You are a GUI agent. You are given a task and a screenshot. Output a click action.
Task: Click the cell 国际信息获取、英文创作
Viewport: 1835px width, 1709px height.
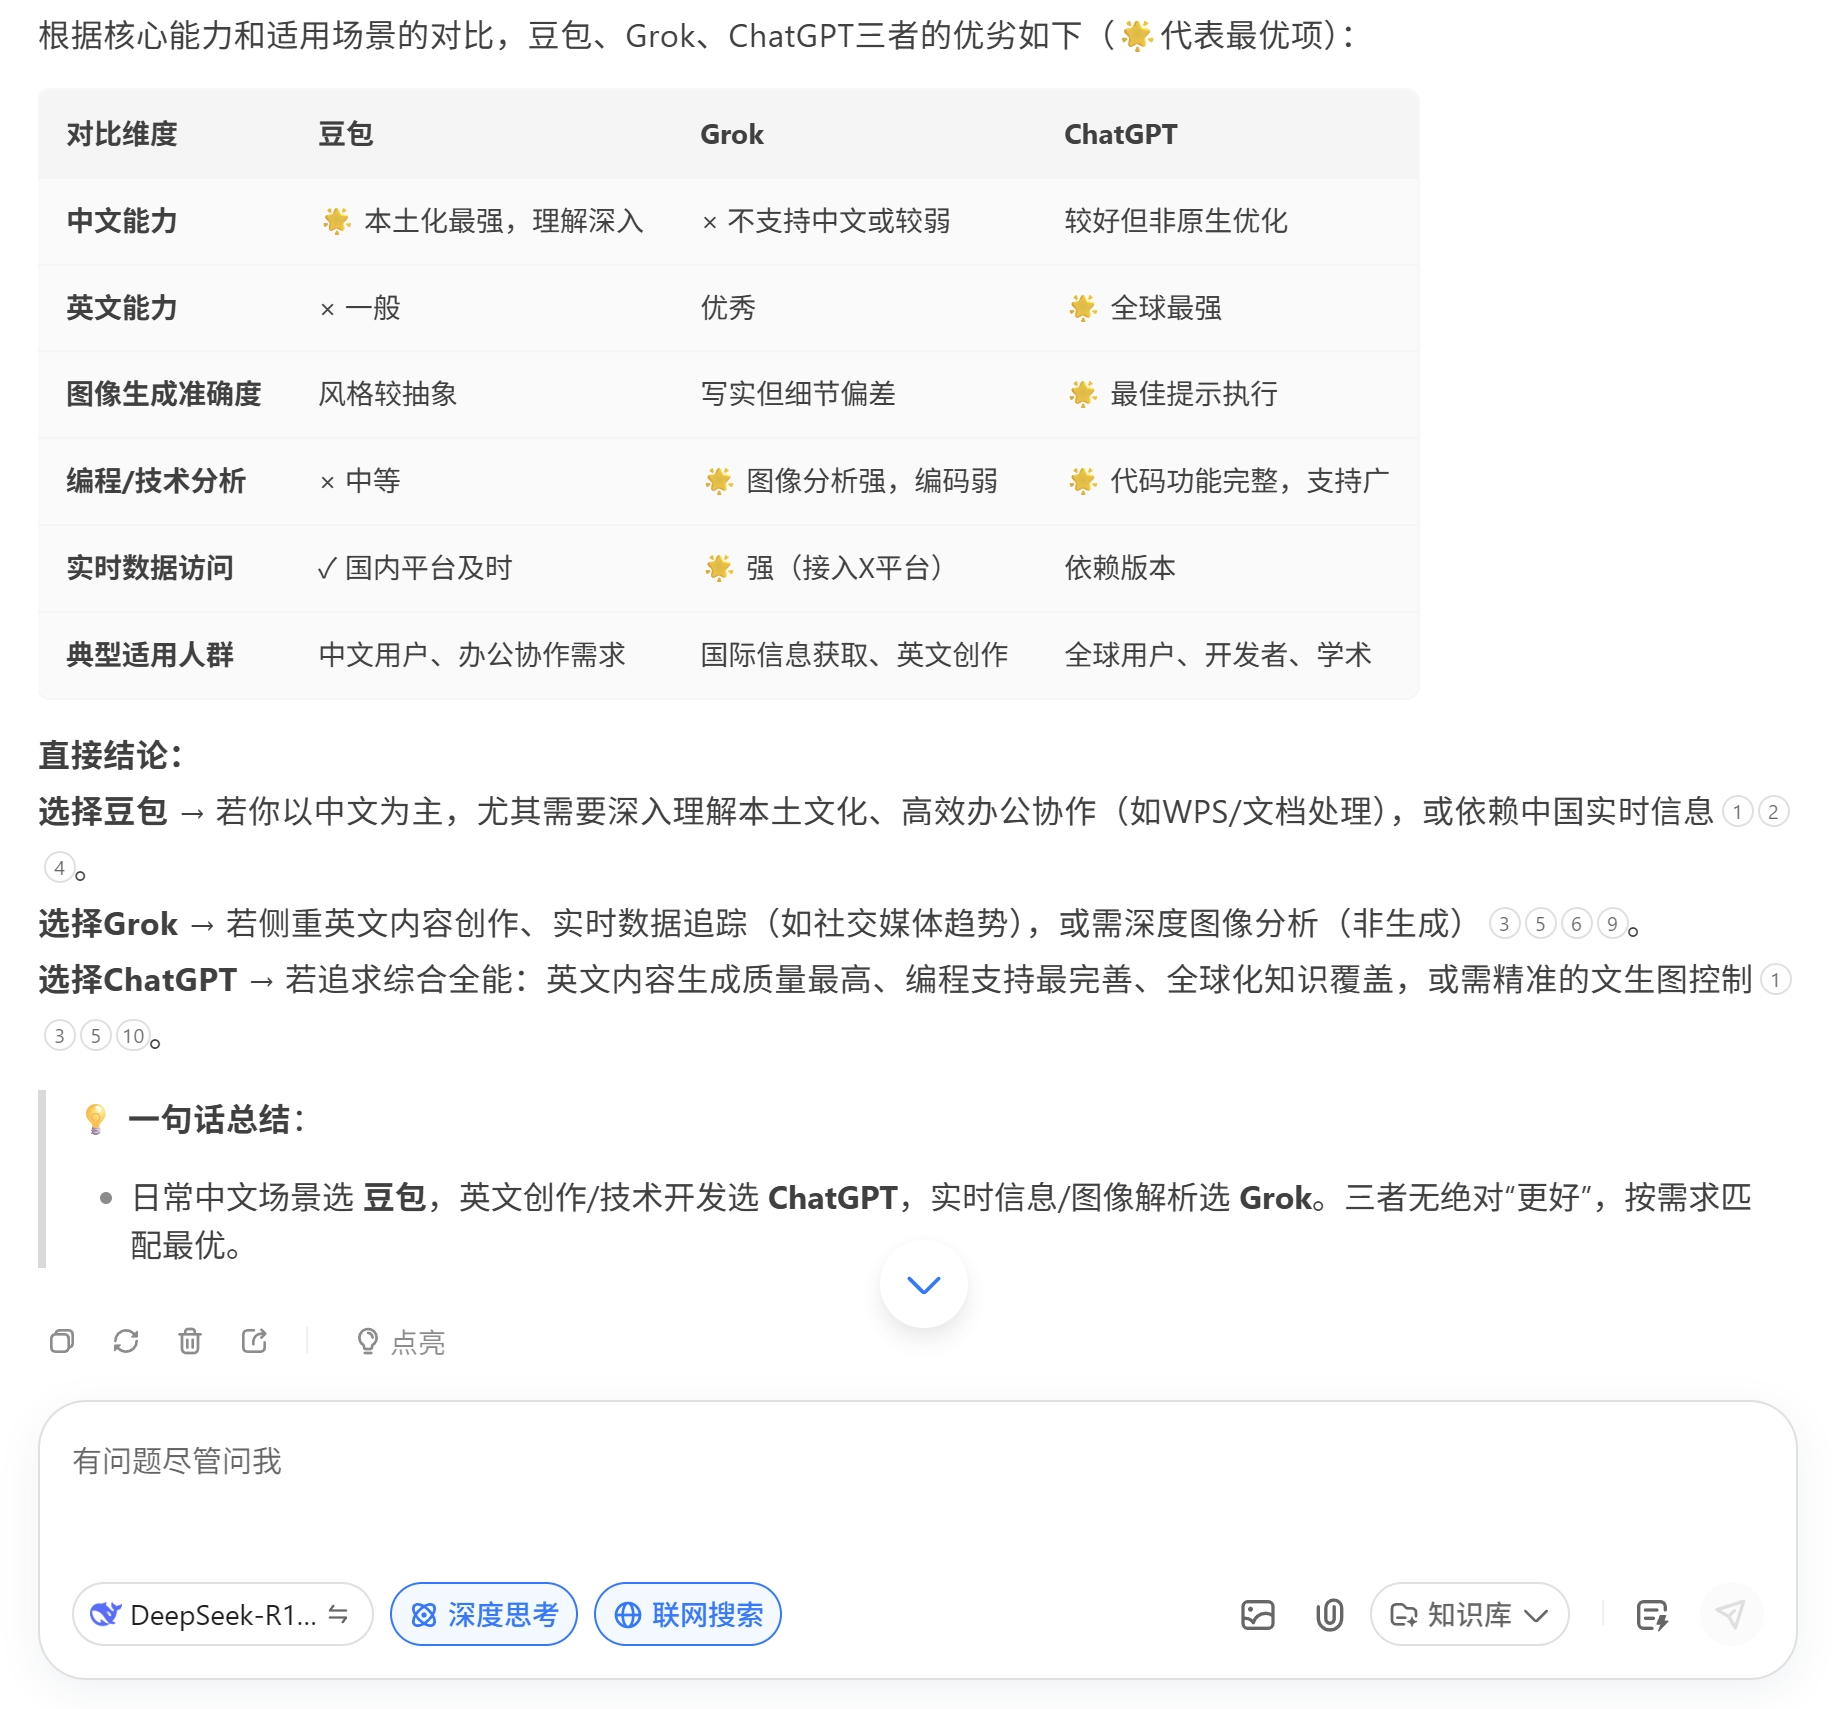tap(854, 655)
